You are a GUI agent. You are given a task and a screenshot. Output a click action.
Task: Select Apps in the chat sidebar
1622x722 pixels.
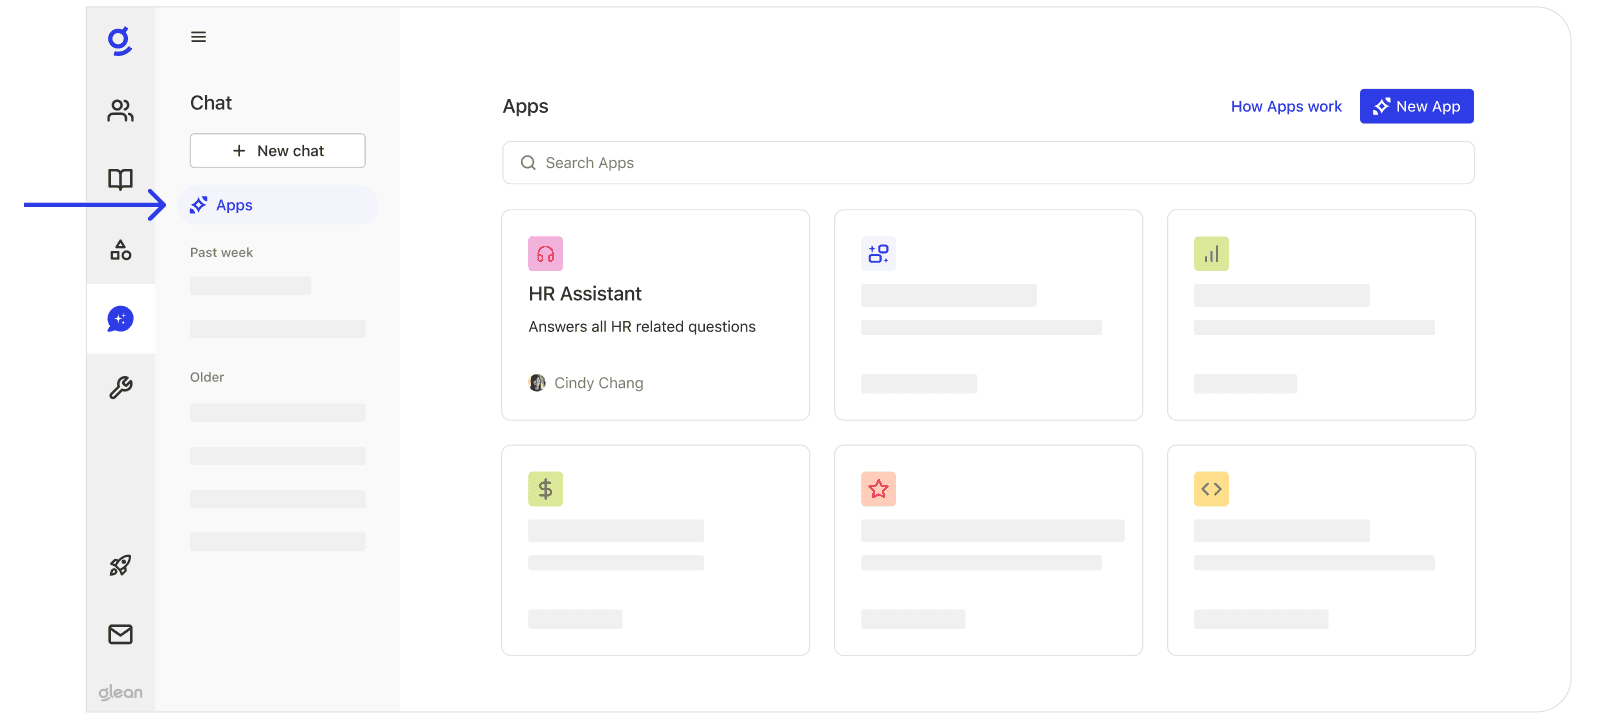coord(279,205)
